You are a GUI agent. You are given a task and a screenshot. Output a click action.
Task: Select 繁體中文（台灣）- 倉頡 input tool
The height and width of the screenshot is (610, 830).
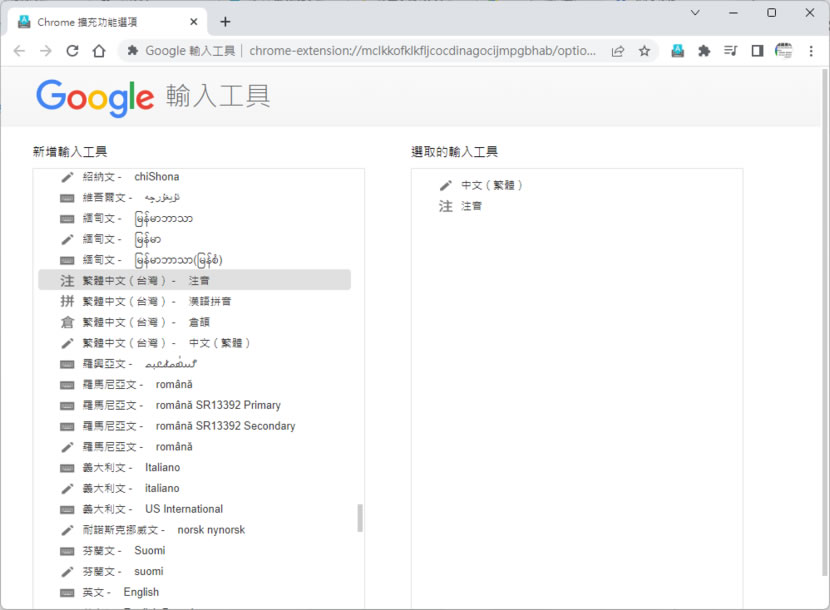click(x=195, y=322)
